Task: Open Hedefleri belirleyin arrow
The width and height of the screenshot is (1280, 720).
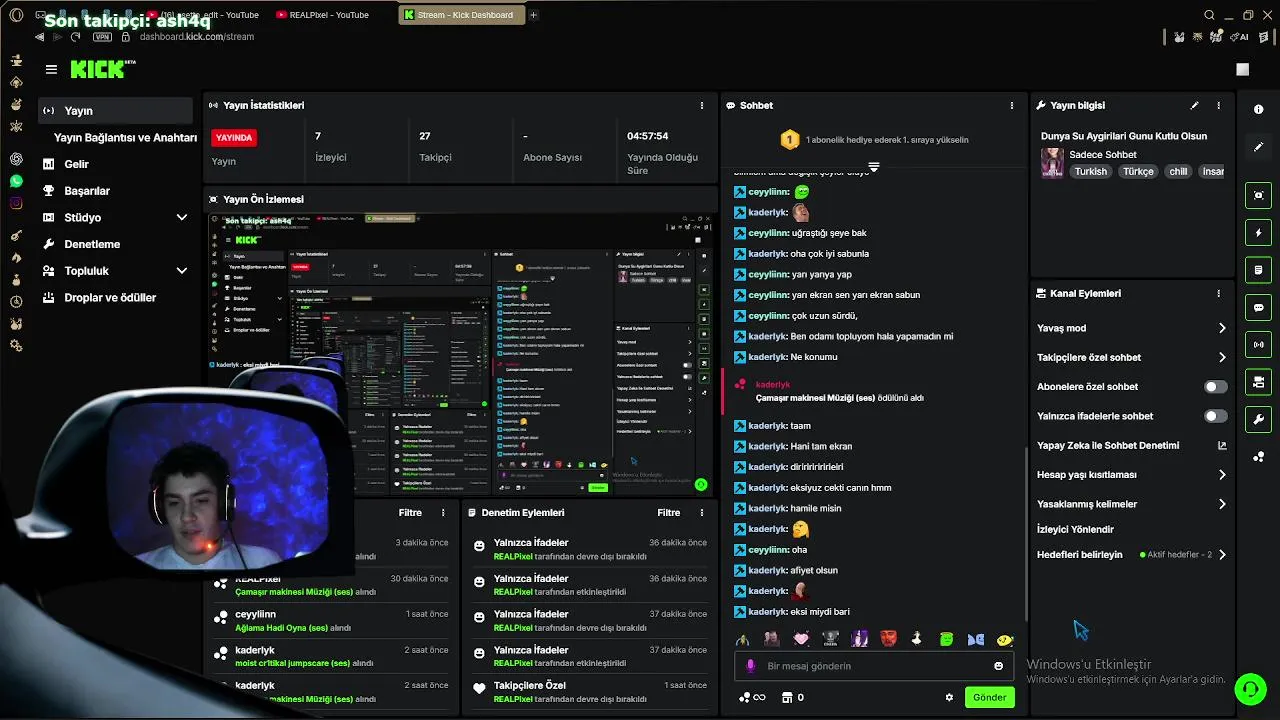Action: [x=1222, y=555]
